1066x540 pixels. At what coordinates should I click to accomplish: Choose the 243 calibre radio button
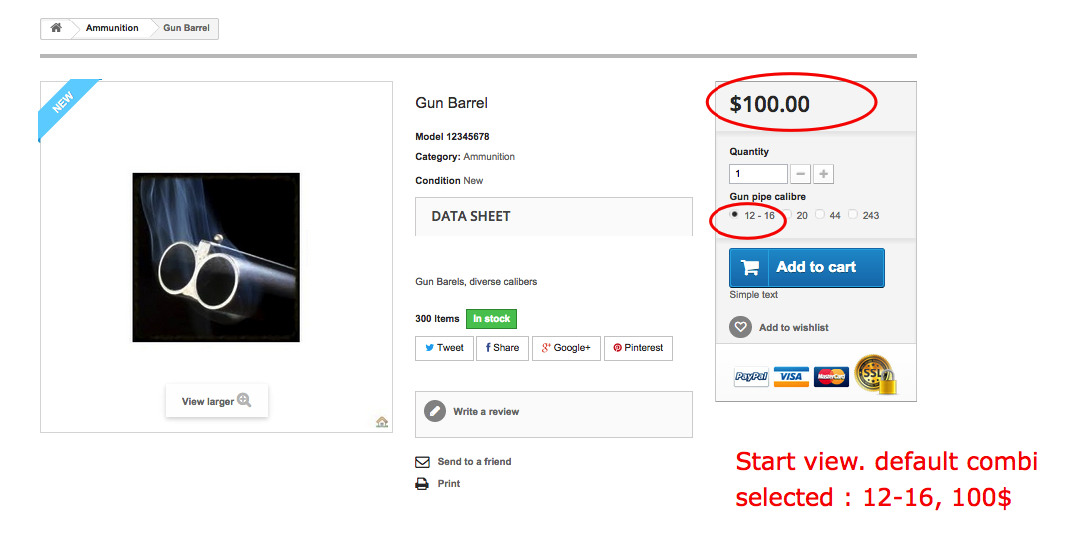coord(853,214)
